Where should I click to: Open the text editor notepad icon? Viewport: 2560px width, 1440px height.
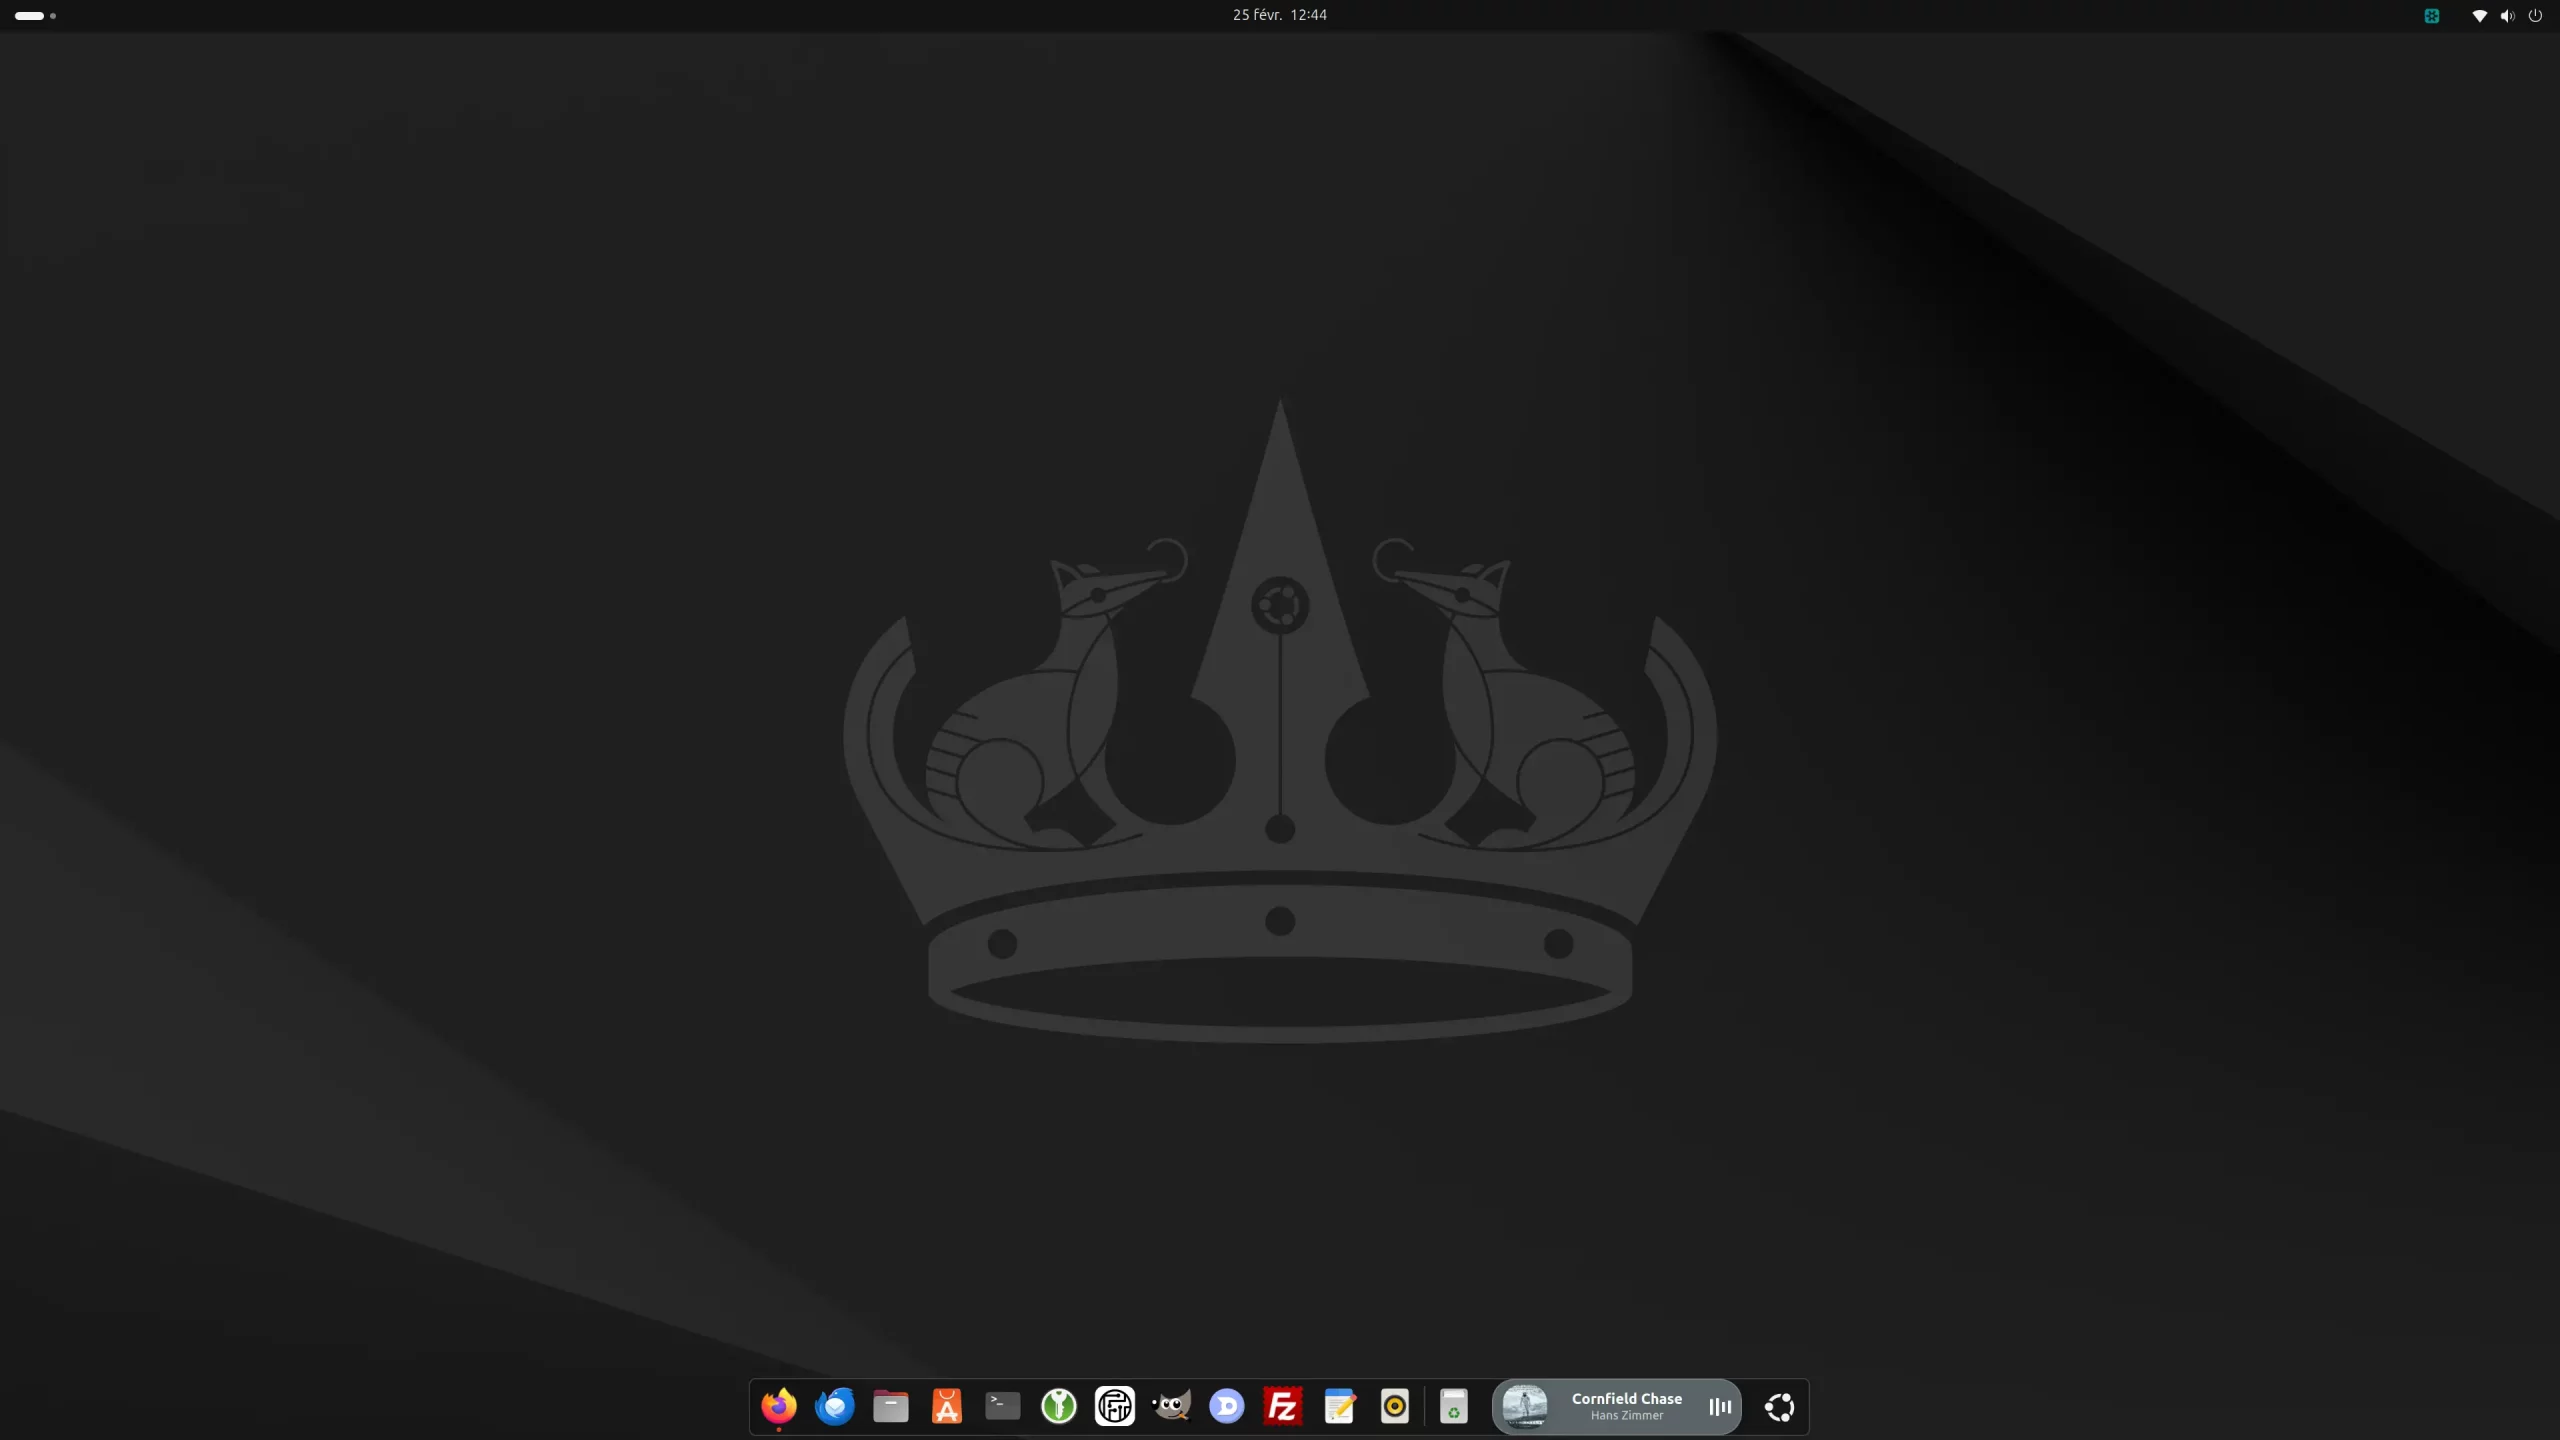(x=1339, y=1407)
